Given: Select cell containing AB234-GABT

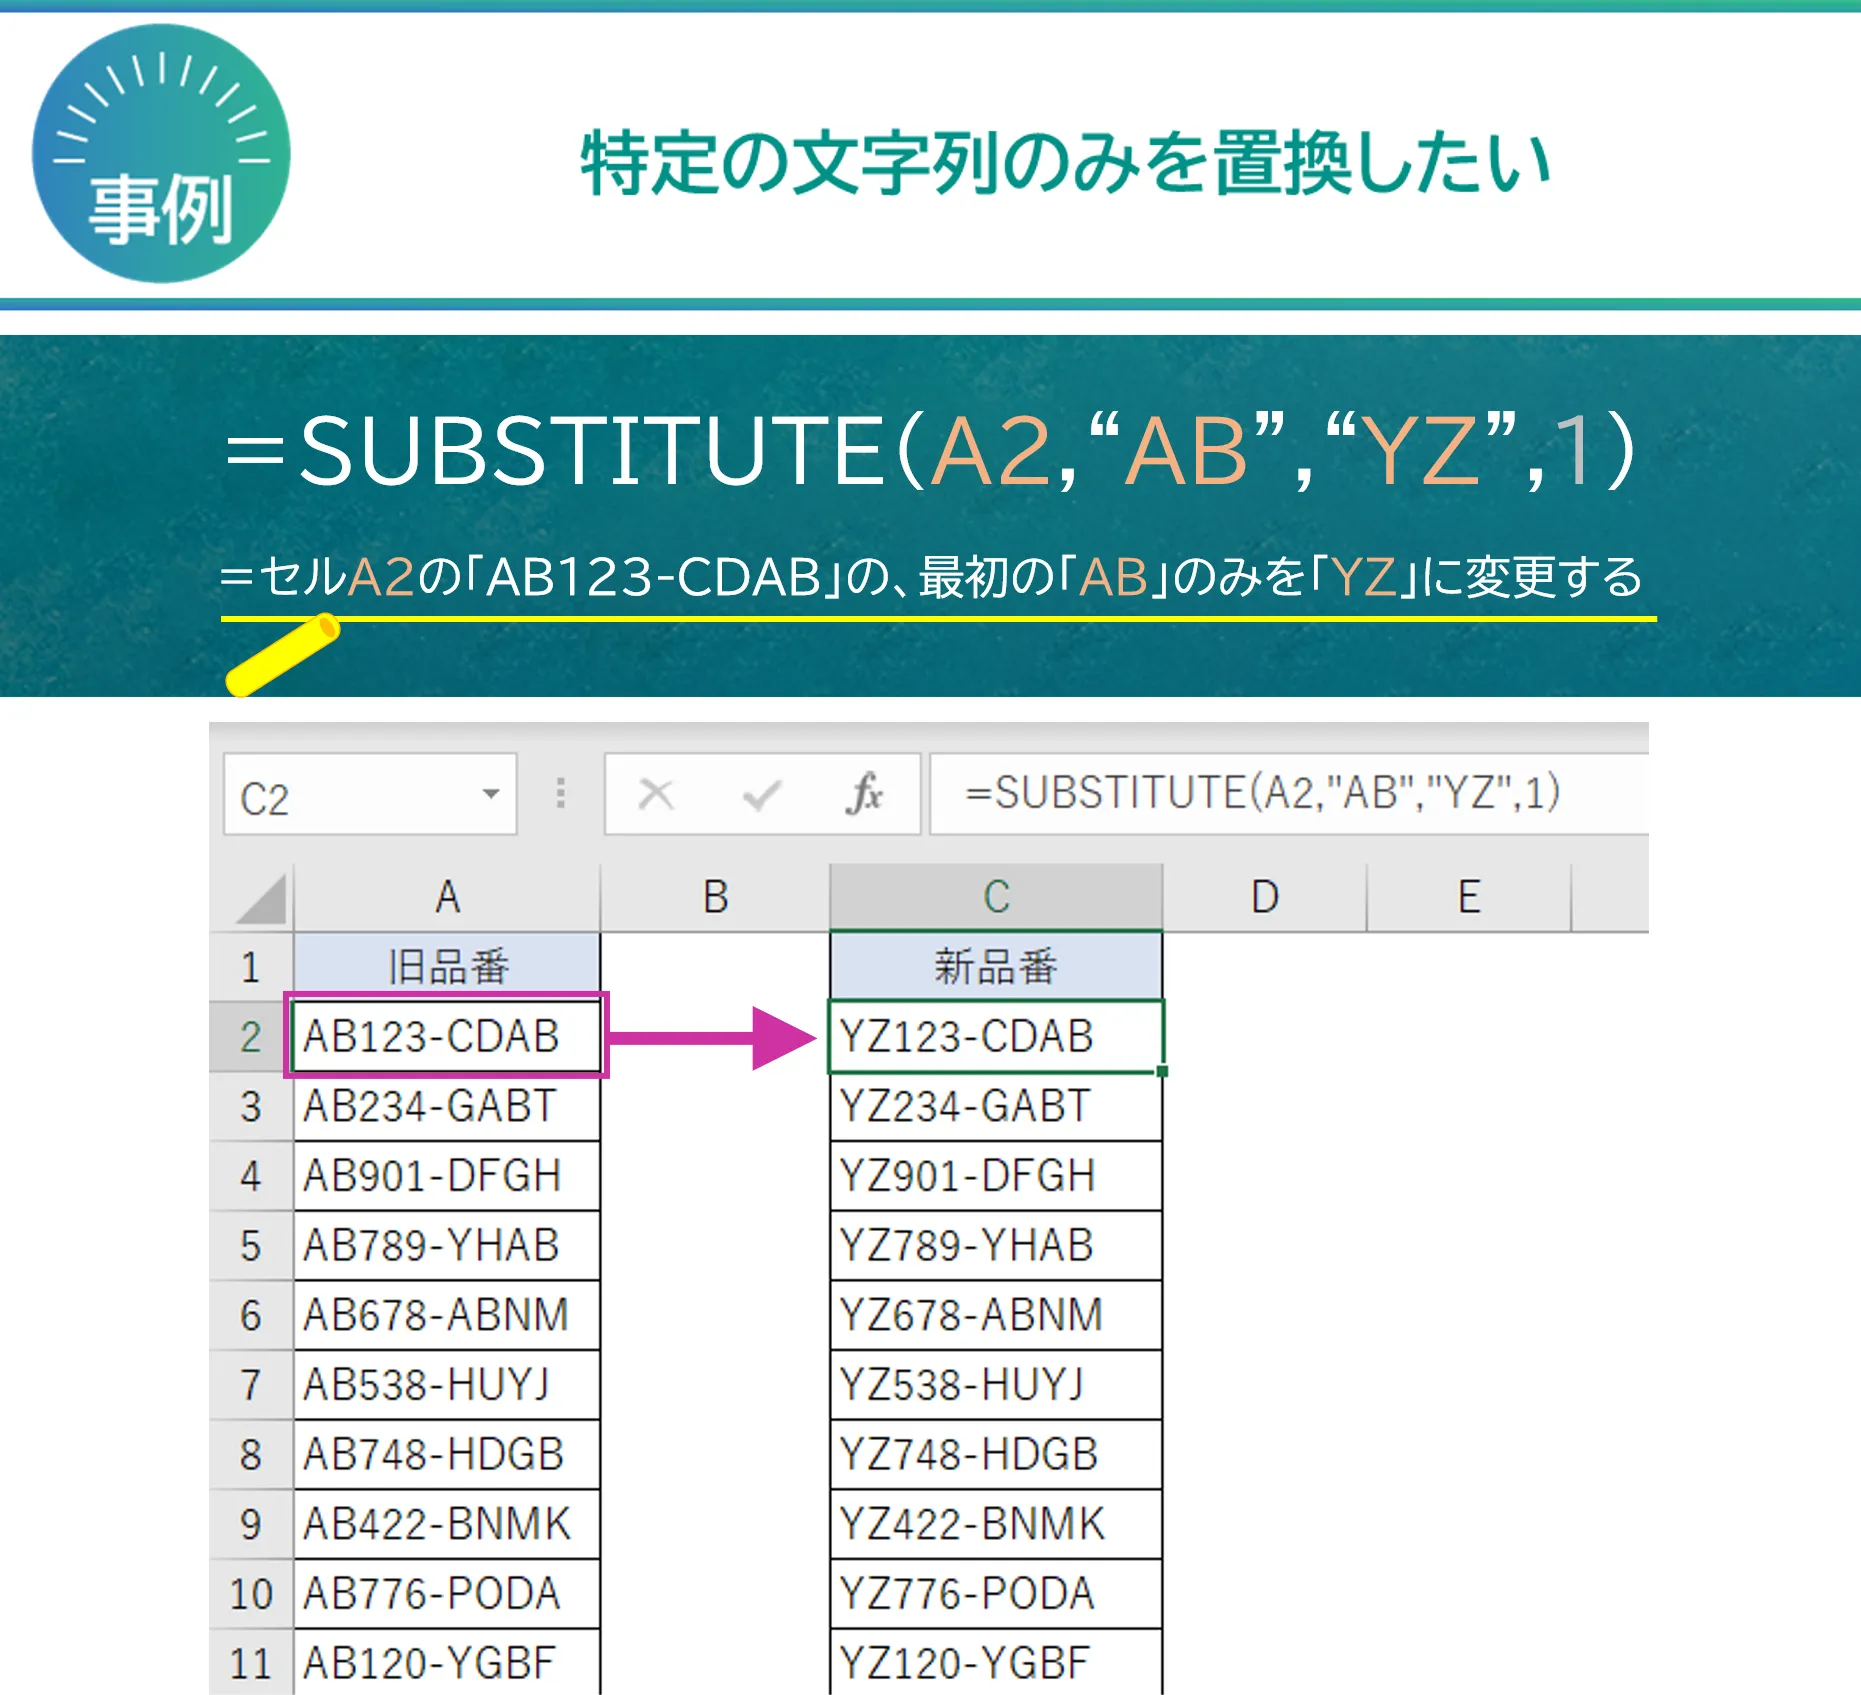Looking at the screenshot, I should click(x=447, y=1107).
